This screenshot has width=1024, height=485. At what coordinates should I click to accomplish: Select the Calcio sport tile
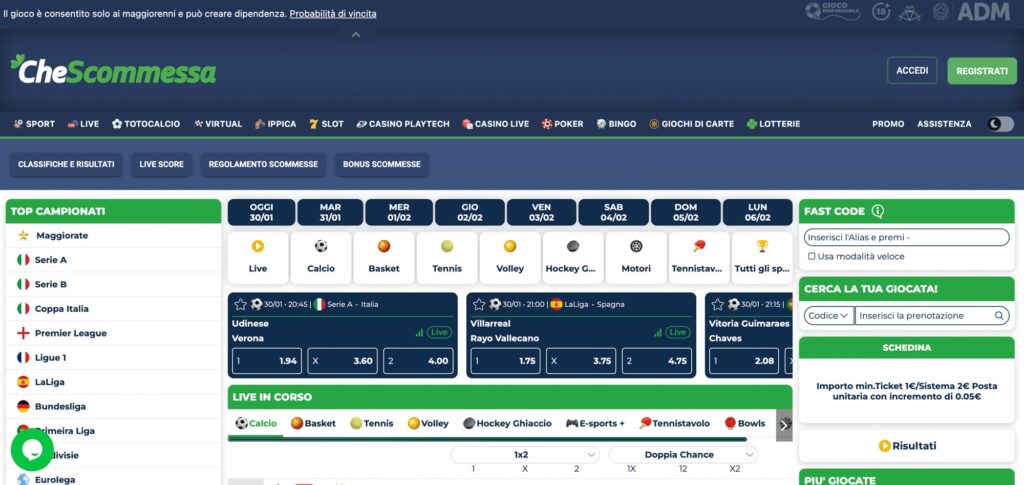coord(321,258)
